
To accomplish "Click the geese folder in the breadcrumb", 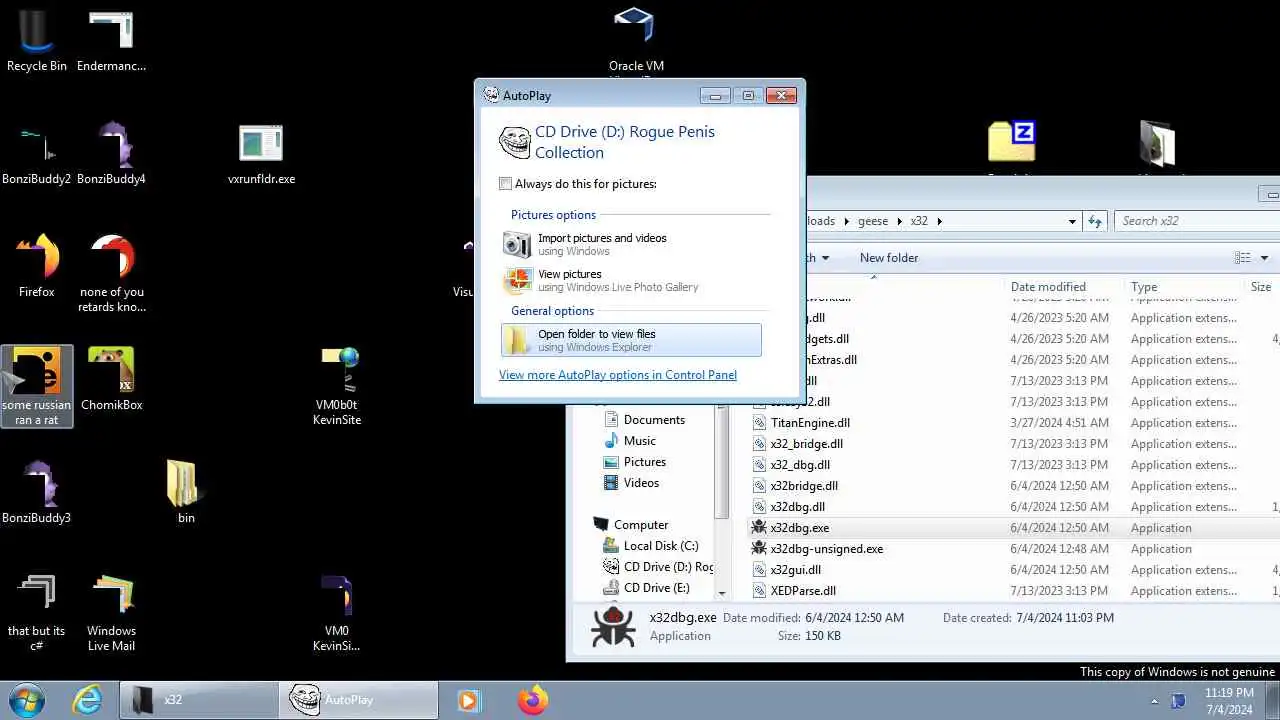I will click(873, 221).
